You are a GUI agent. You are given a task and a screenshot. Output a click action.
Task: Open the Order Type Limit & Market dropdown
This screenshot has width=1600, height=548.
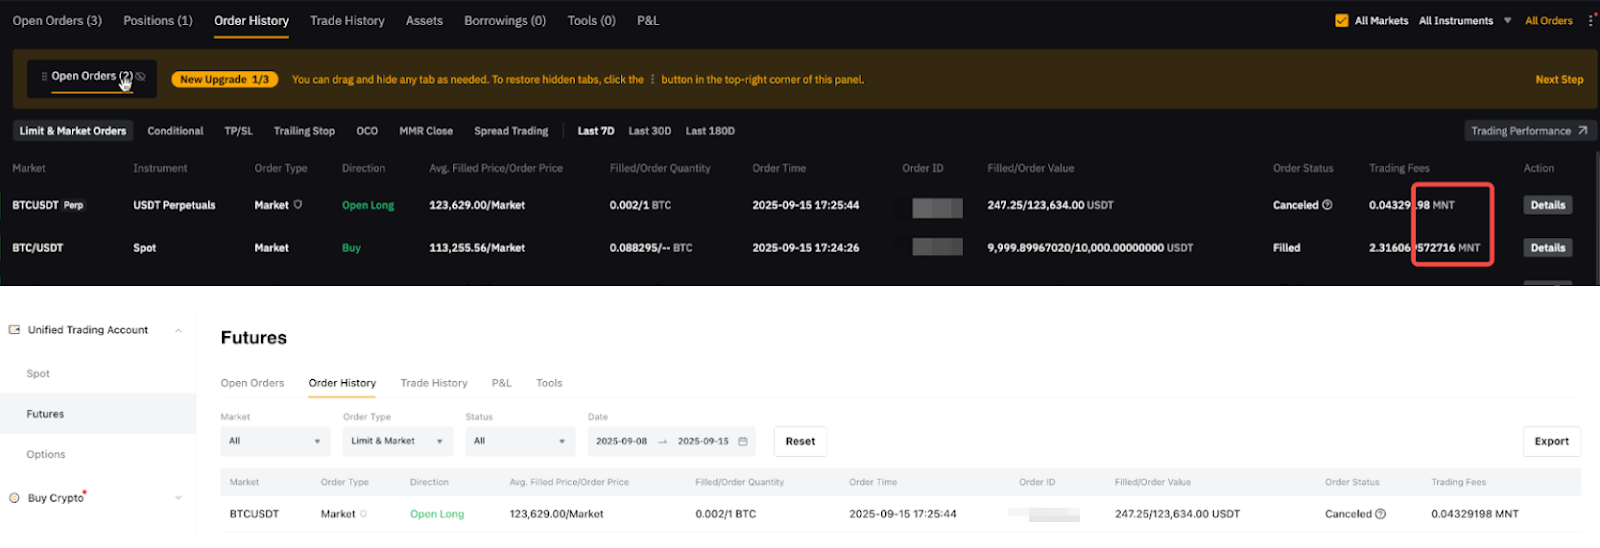pyautogui.click(x=397, y=441)
